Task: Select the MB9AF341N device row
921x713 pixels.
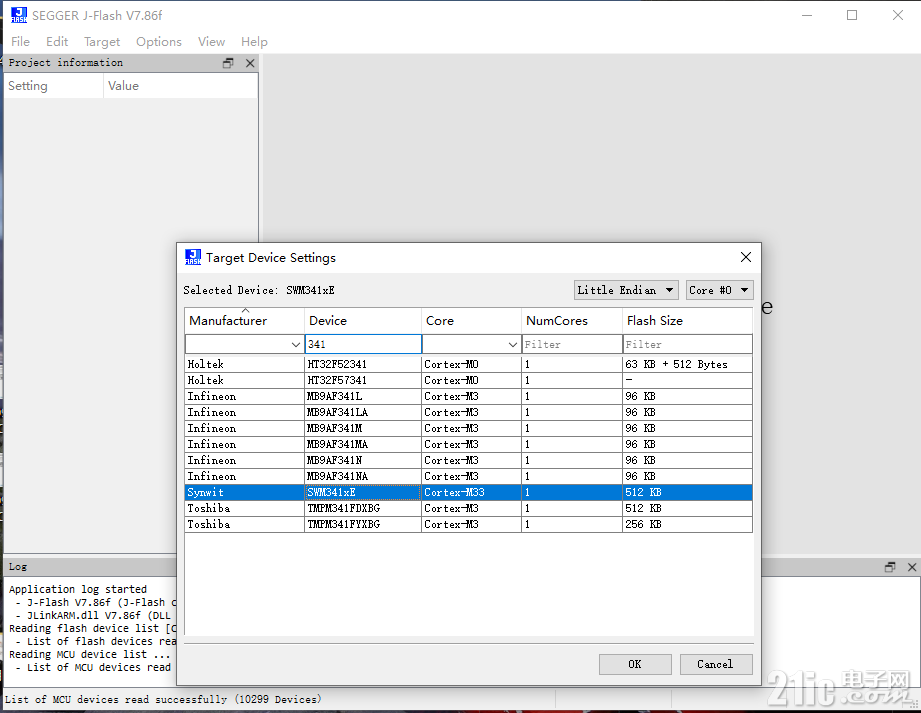Action: pos(468,460)
